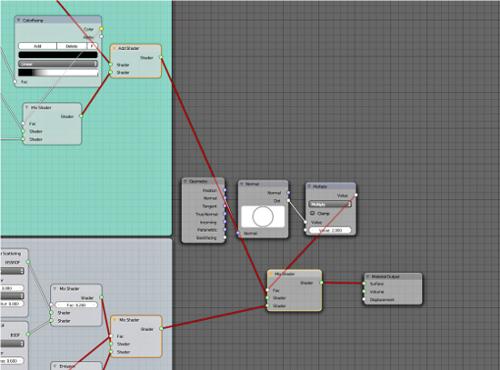Click the Shader output socket on Add Shader node

pos(161,57)
